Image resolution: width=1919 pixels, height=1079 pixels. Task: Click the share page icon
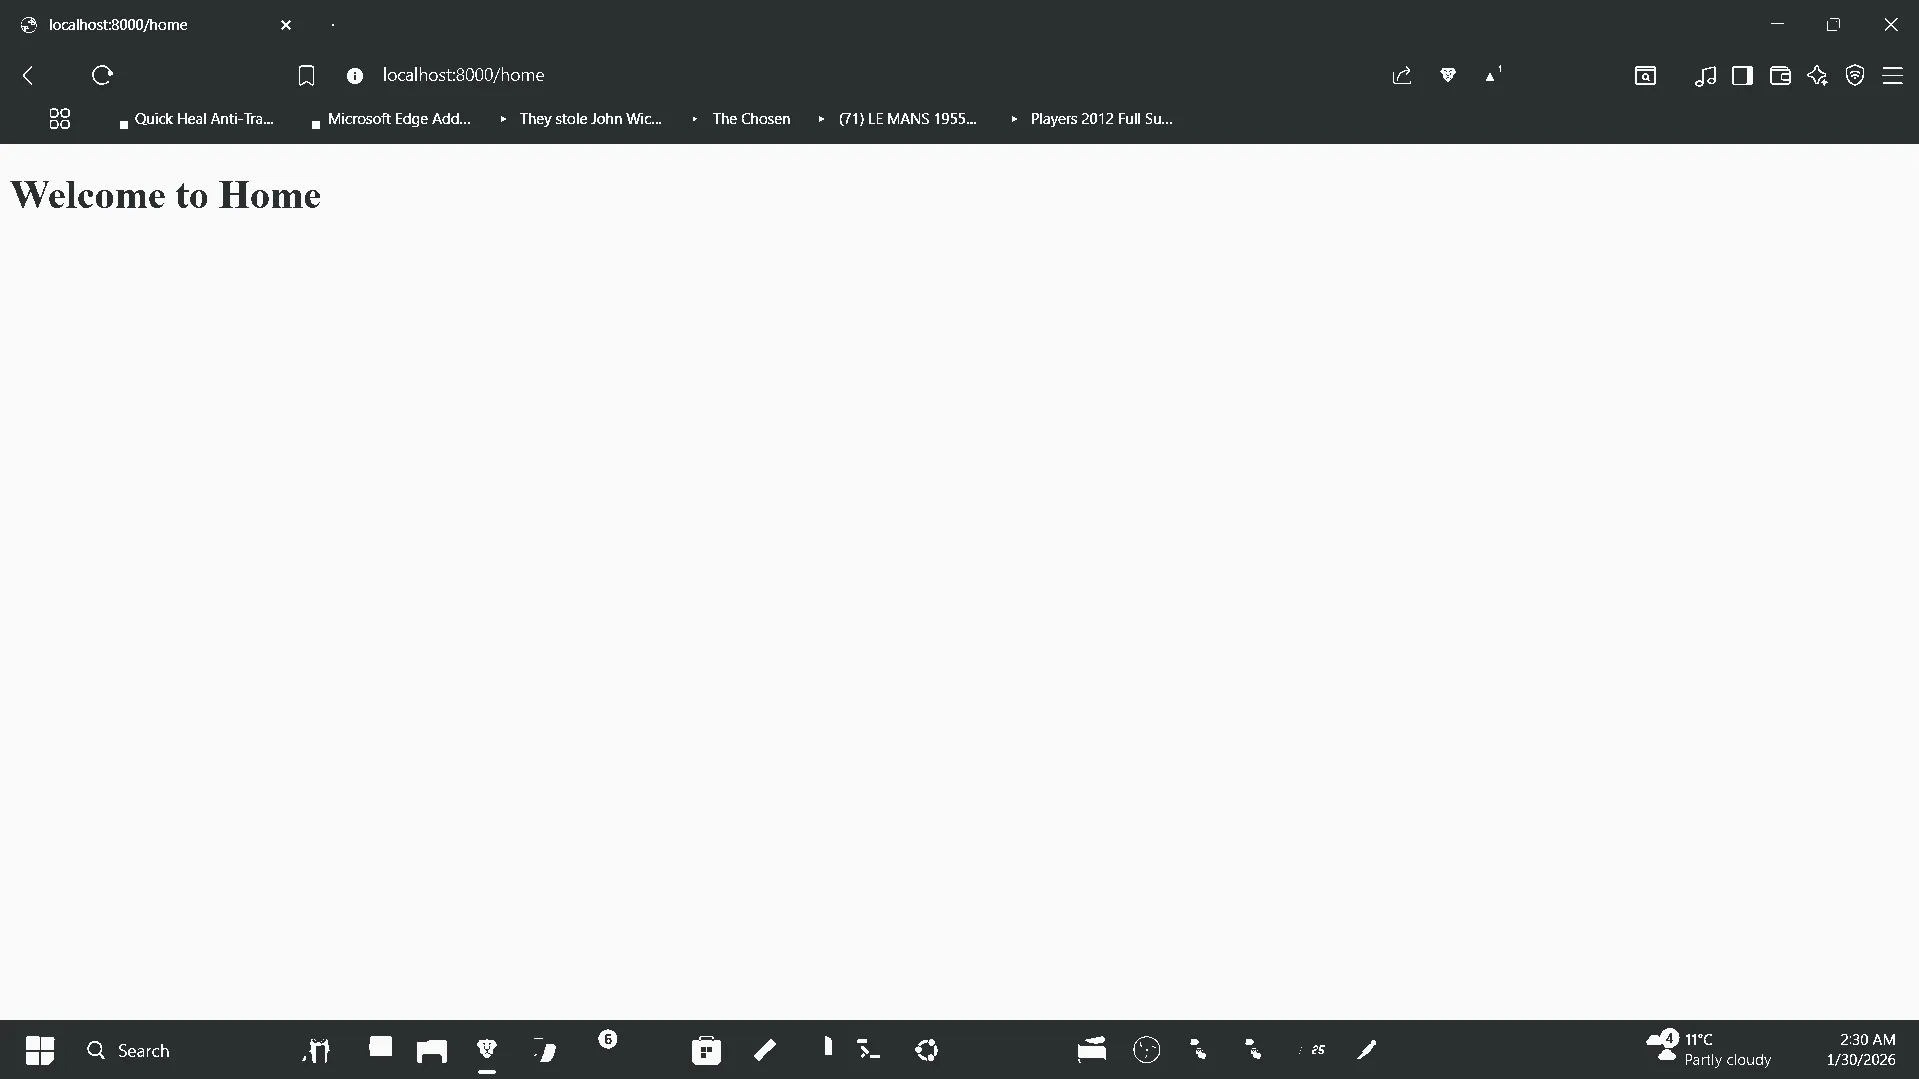(x=1401, y=75)
